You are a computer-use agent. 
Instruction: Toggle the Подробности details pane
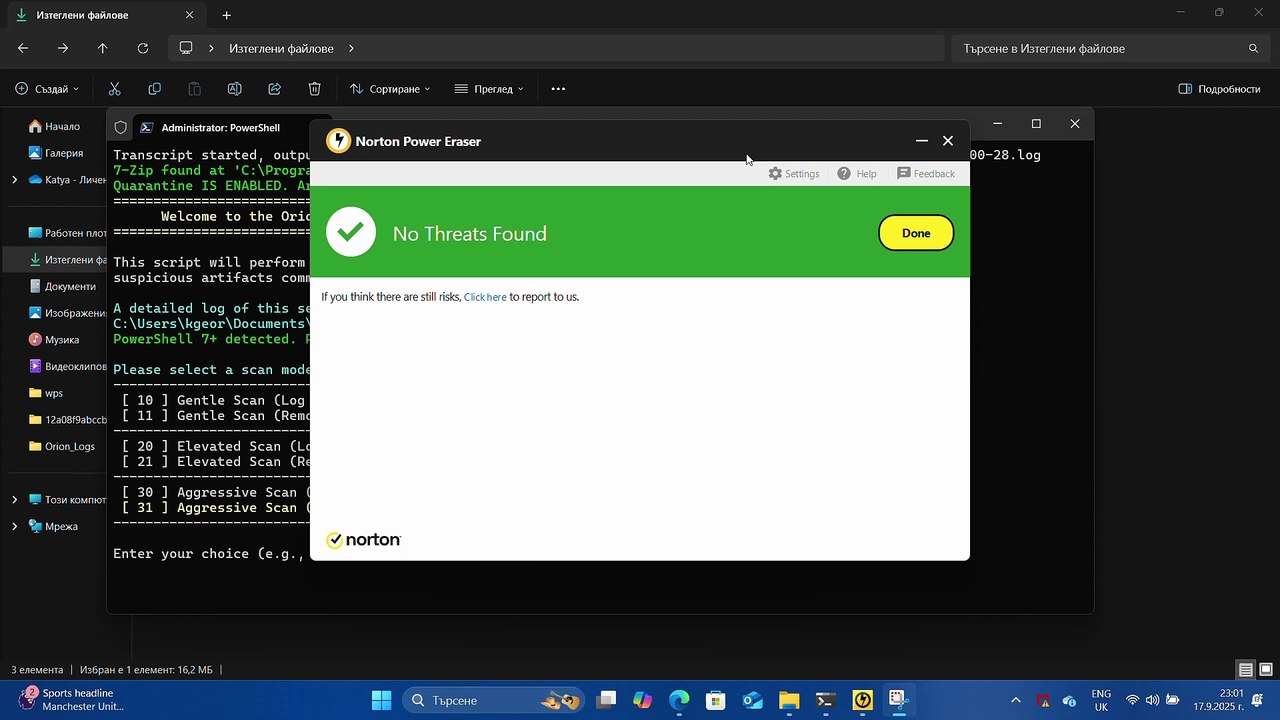pyautogui.click(x=1219, y=89)
